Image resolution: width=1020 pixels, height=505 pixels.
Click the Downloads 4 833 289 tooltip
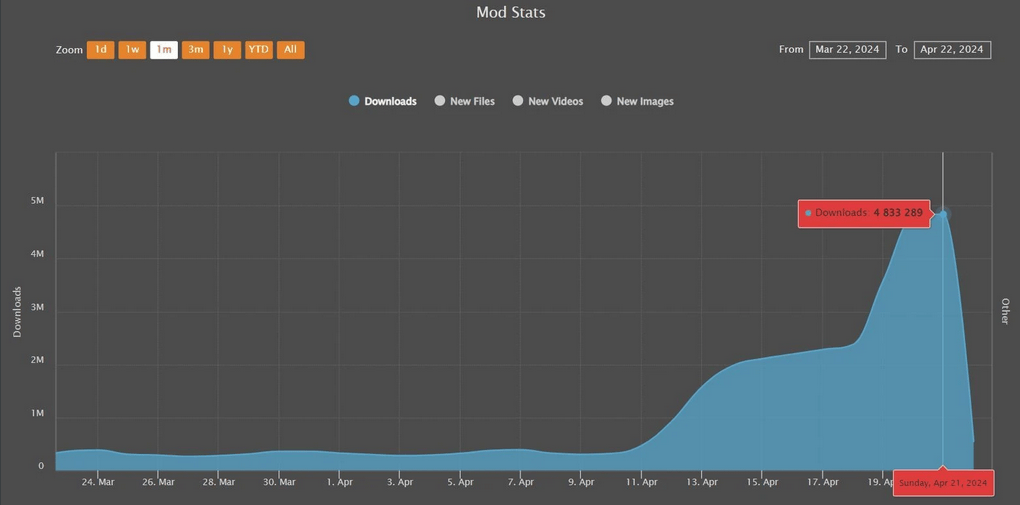pyautogui.click(x=864, y=213)
